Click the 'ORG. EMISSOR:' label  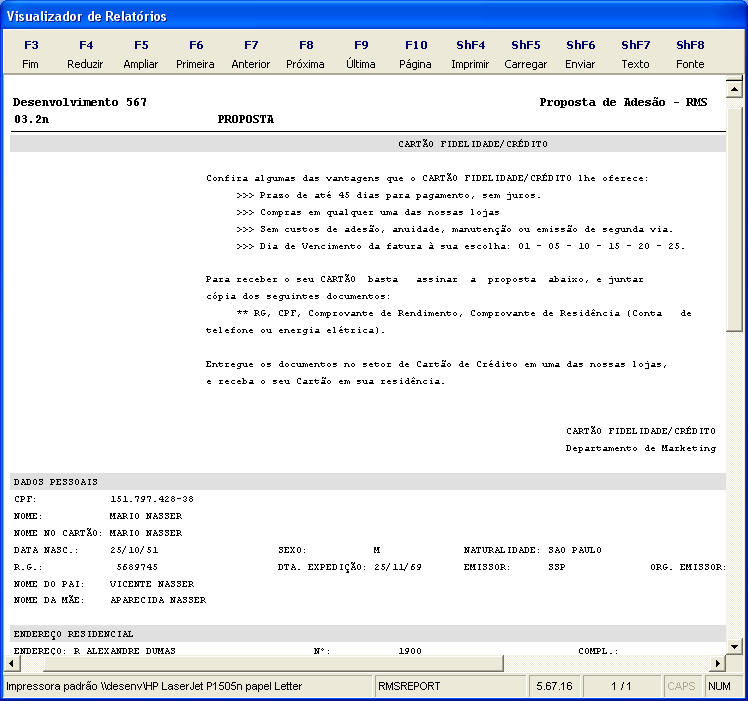coord(687,567)
